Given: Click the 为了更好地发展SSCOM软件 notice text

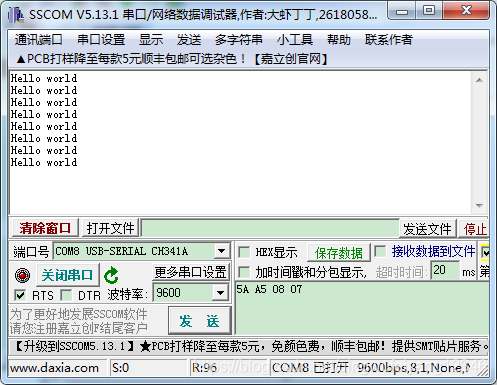Looking at the screenshot, I should click(78, 314).
